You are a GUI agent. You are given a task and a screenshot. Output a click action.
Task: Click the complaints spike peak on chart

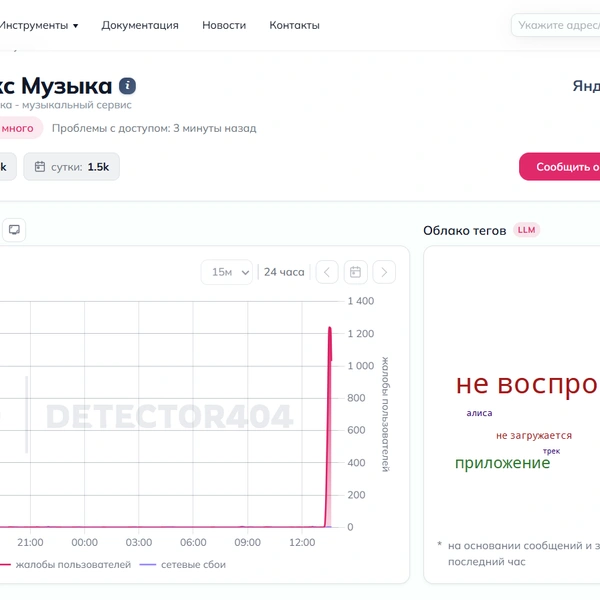[329, 328]
